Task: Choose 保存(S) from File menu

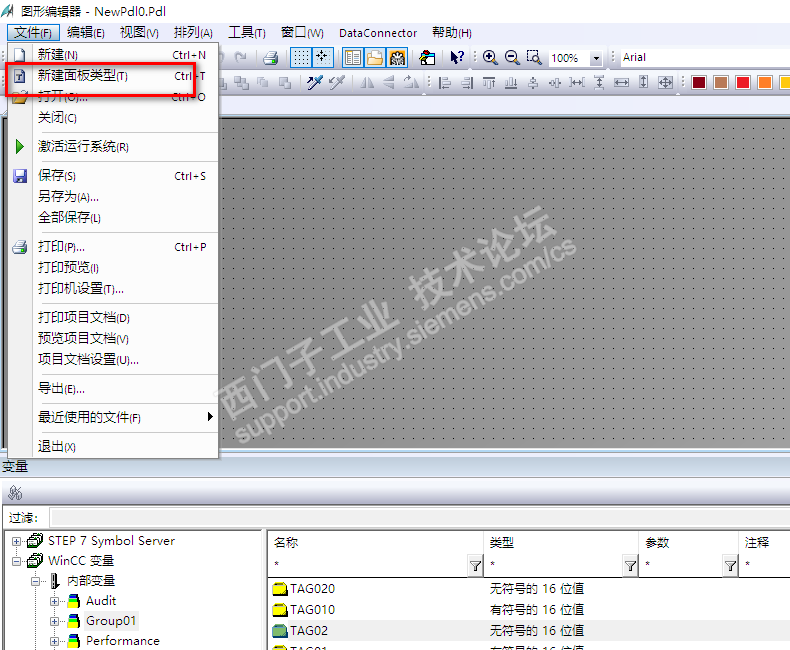Action: point(114,175)
